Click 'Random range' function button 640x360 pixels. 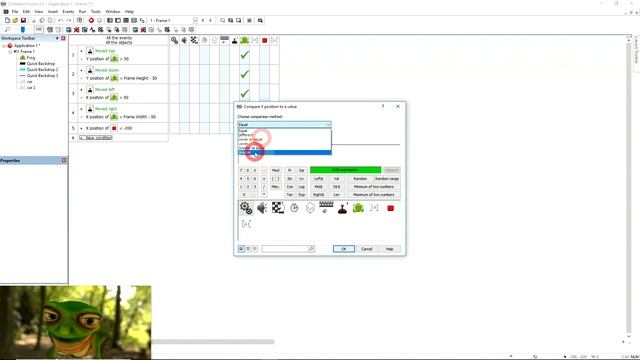[x=387, y=179]
